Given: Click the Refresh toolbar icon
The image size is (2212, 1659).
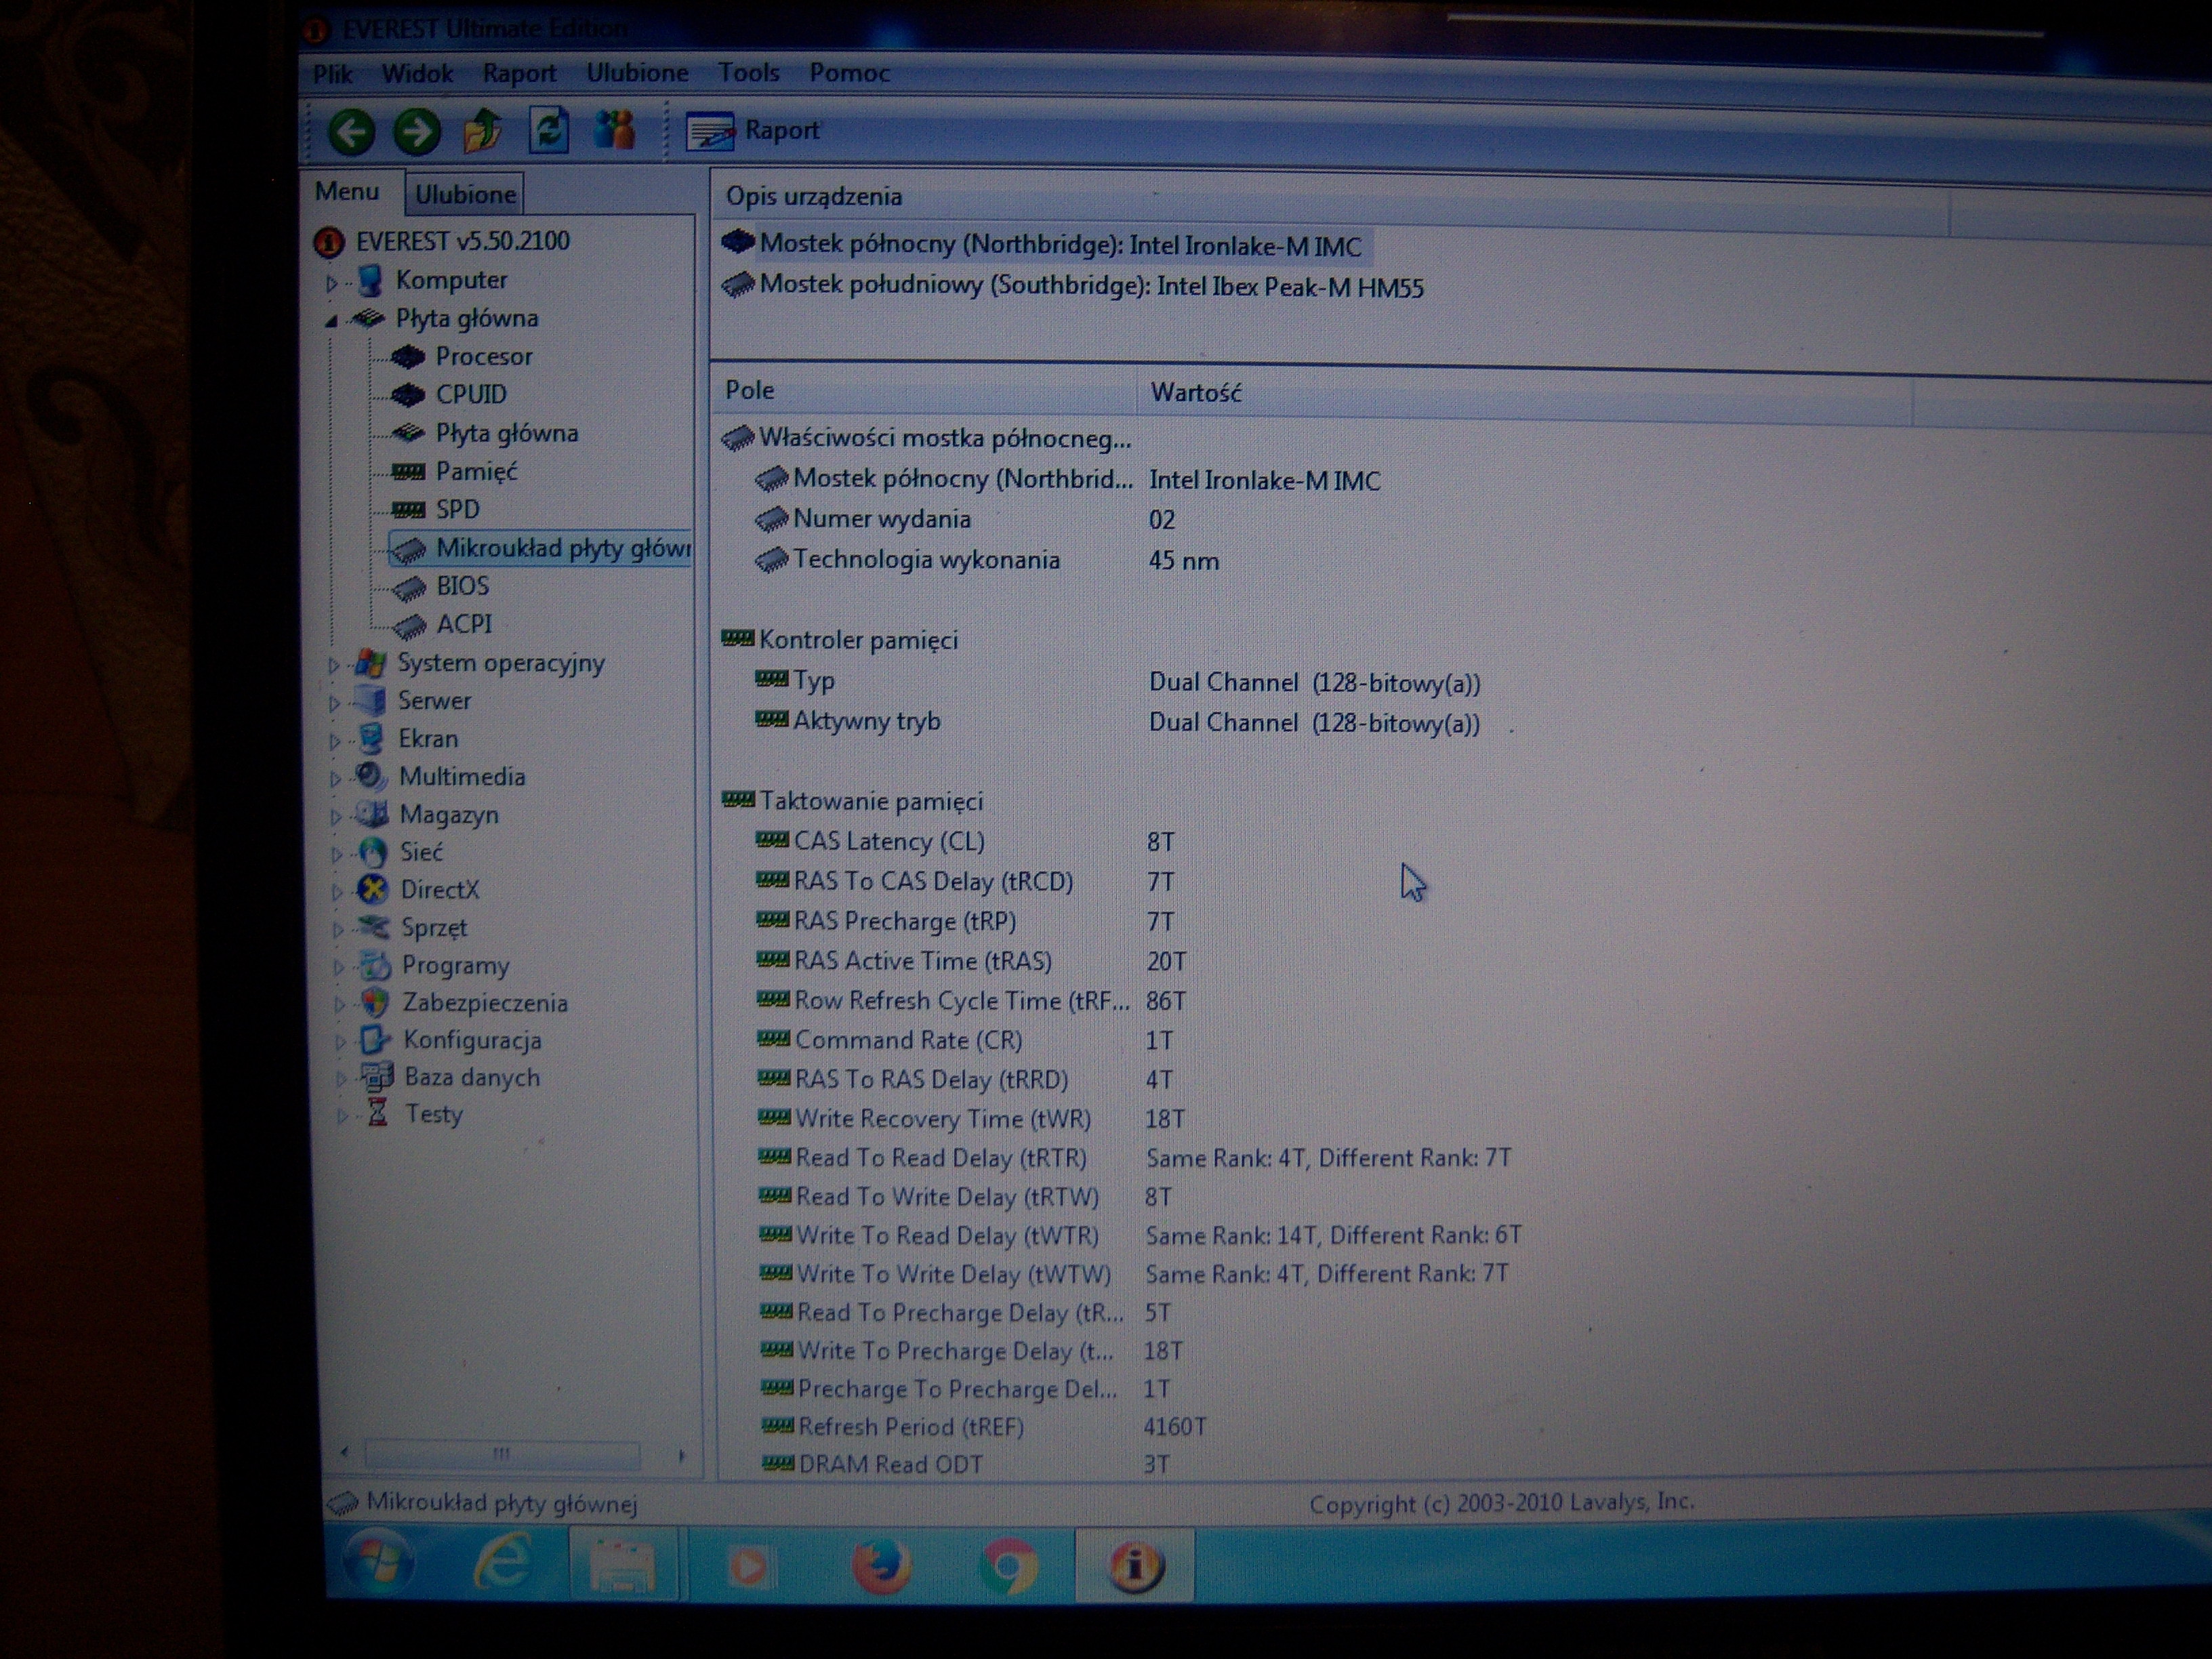Looking at the screenshot, I should coord(549,131).
